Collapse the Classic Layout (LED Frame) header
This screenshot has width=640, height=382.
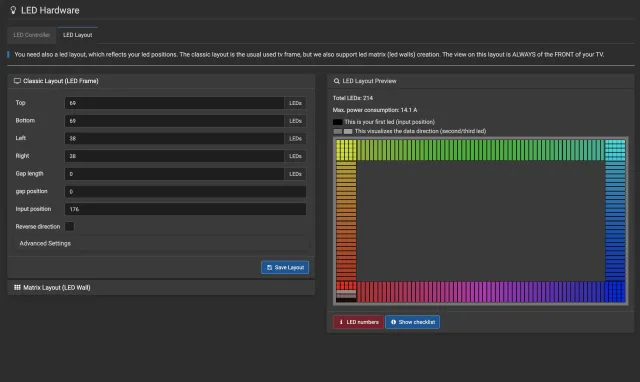pos(161,81)
